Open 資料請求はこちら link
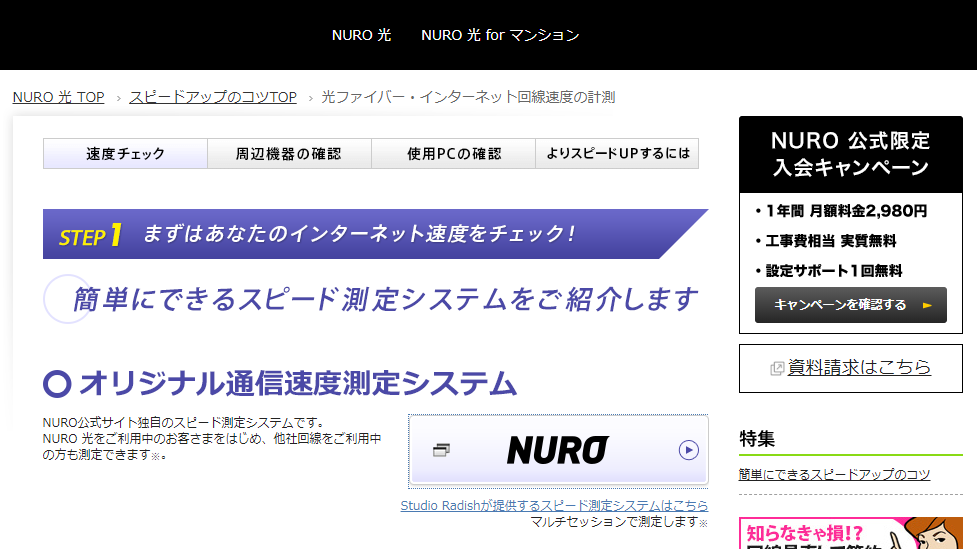This screenshot has height=549, width=977. (859, 367)
